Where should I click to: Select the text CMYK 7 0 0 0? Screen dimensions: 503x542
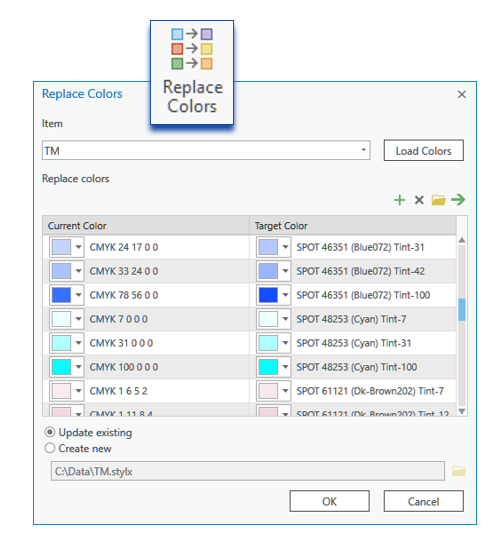tap(119, 319)
